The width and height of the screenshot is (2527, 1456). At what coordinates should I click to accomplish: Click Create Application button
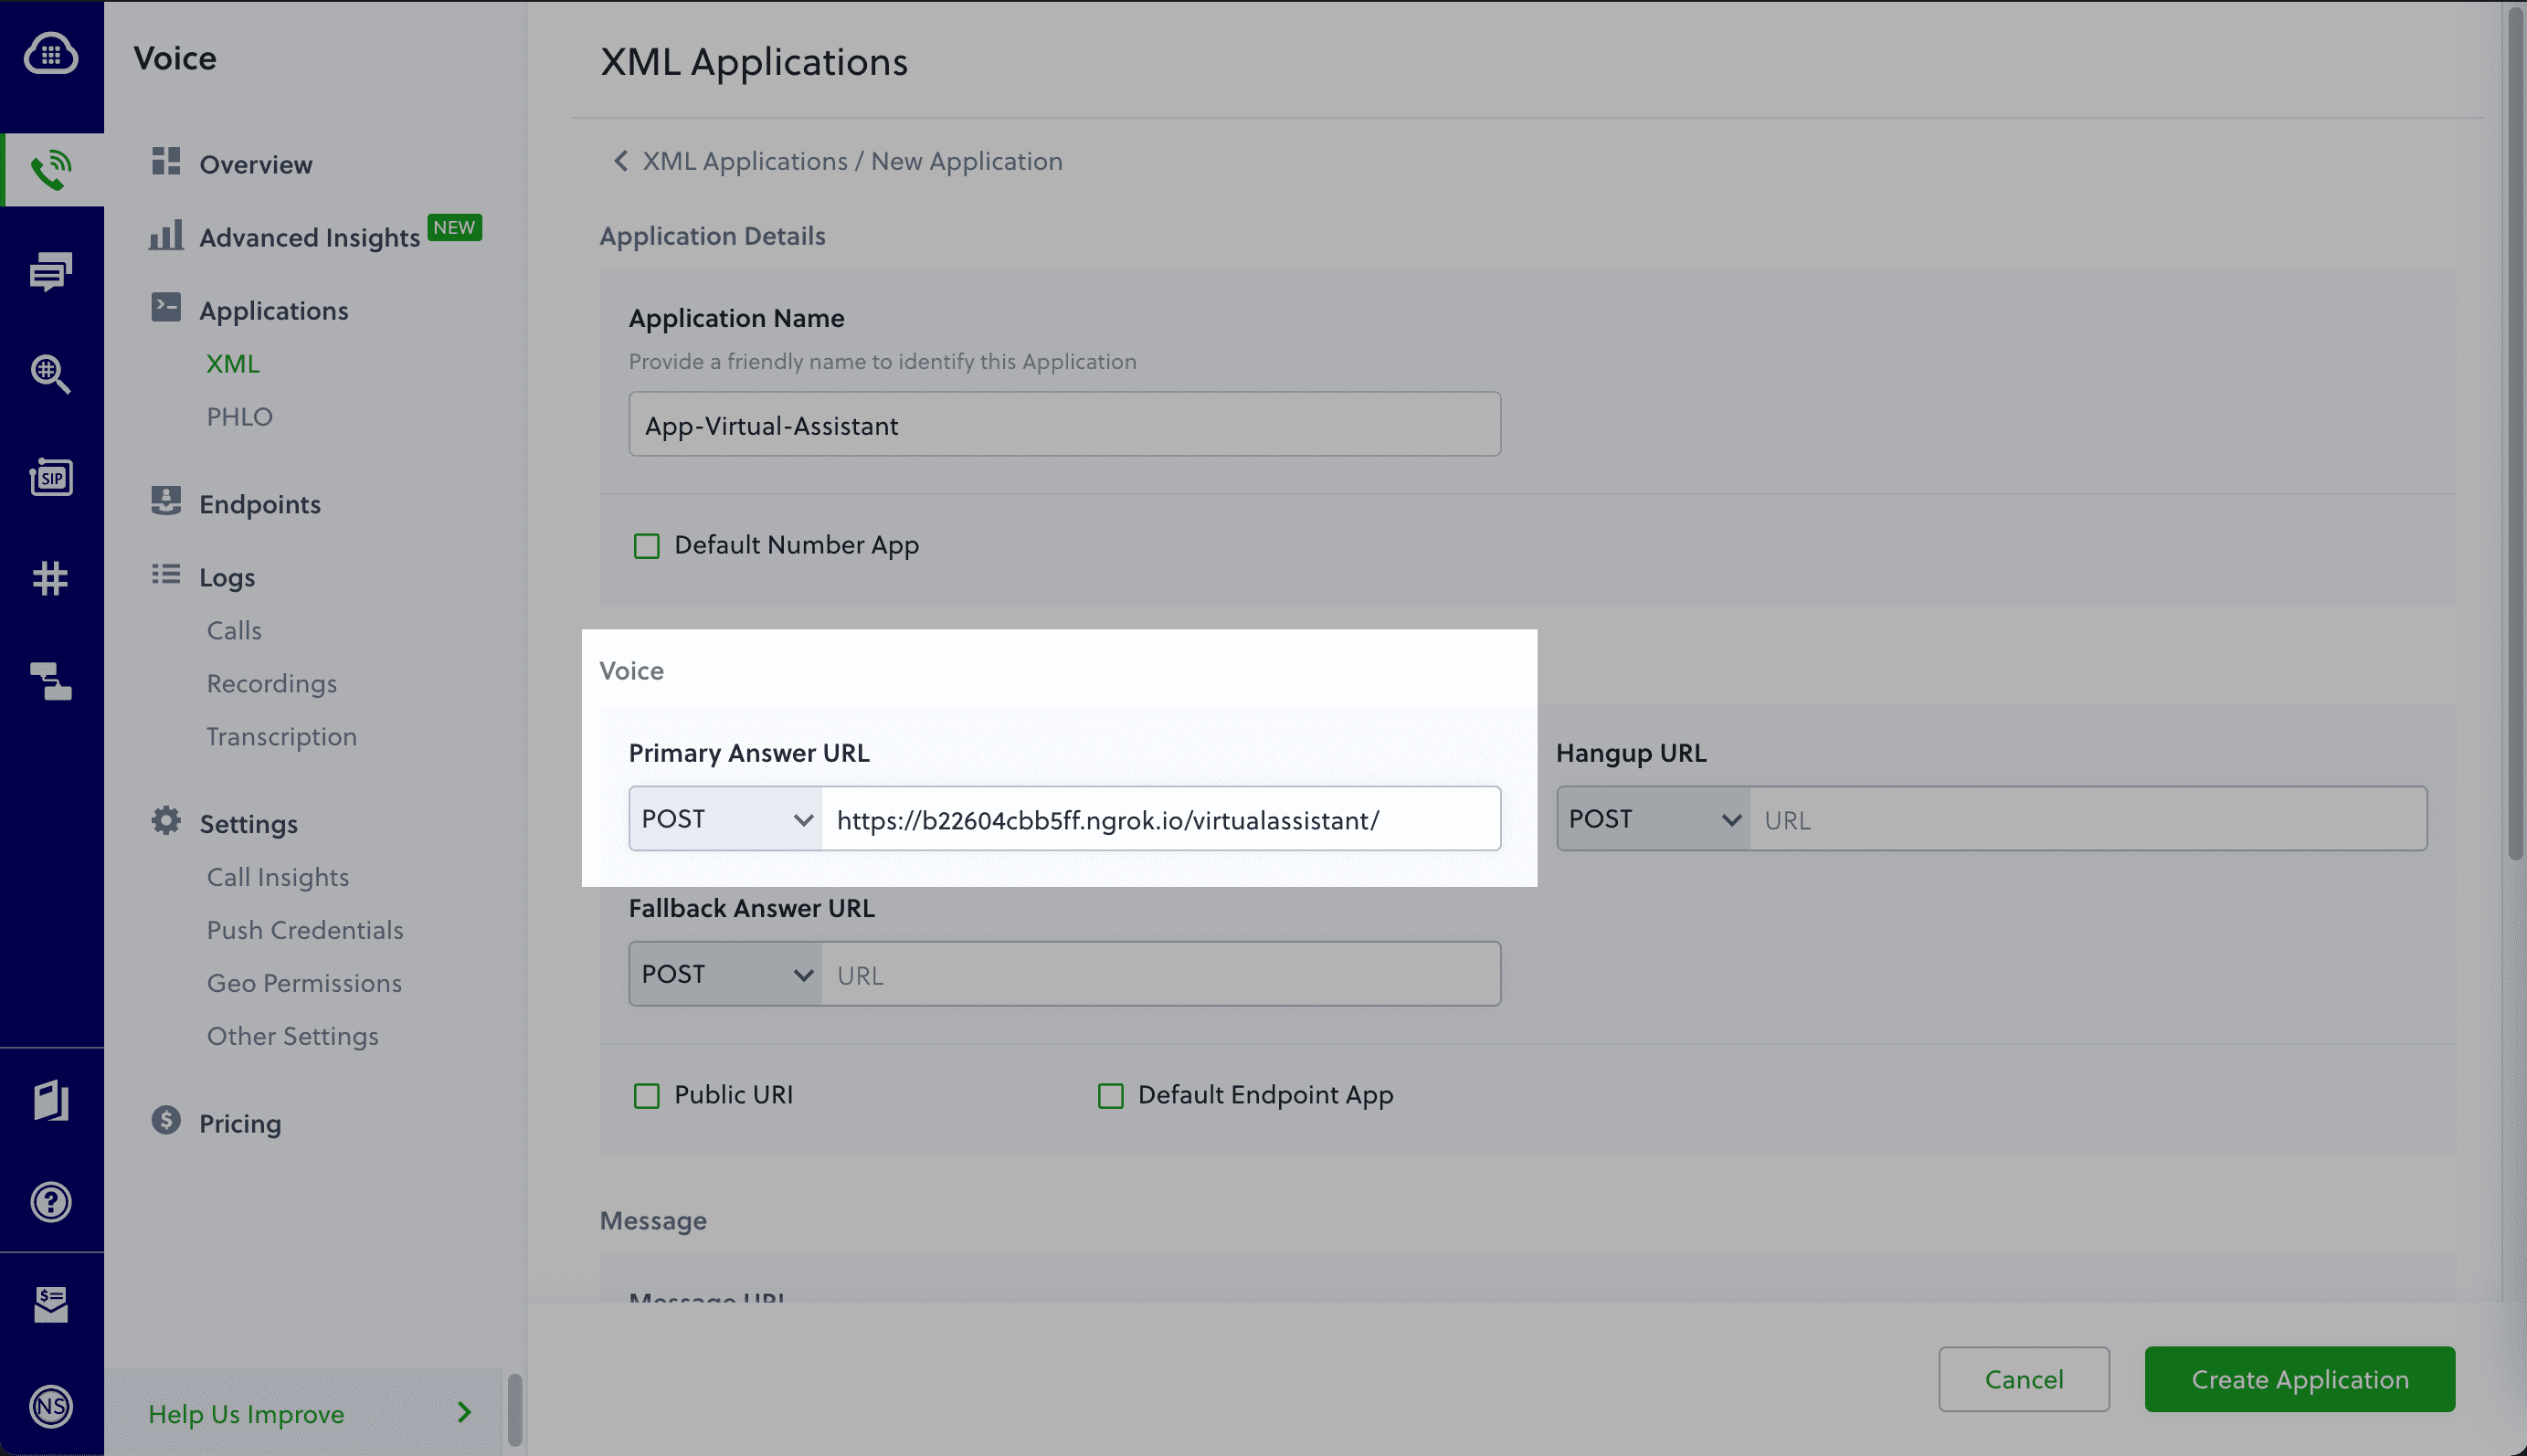(2298, 1379)
